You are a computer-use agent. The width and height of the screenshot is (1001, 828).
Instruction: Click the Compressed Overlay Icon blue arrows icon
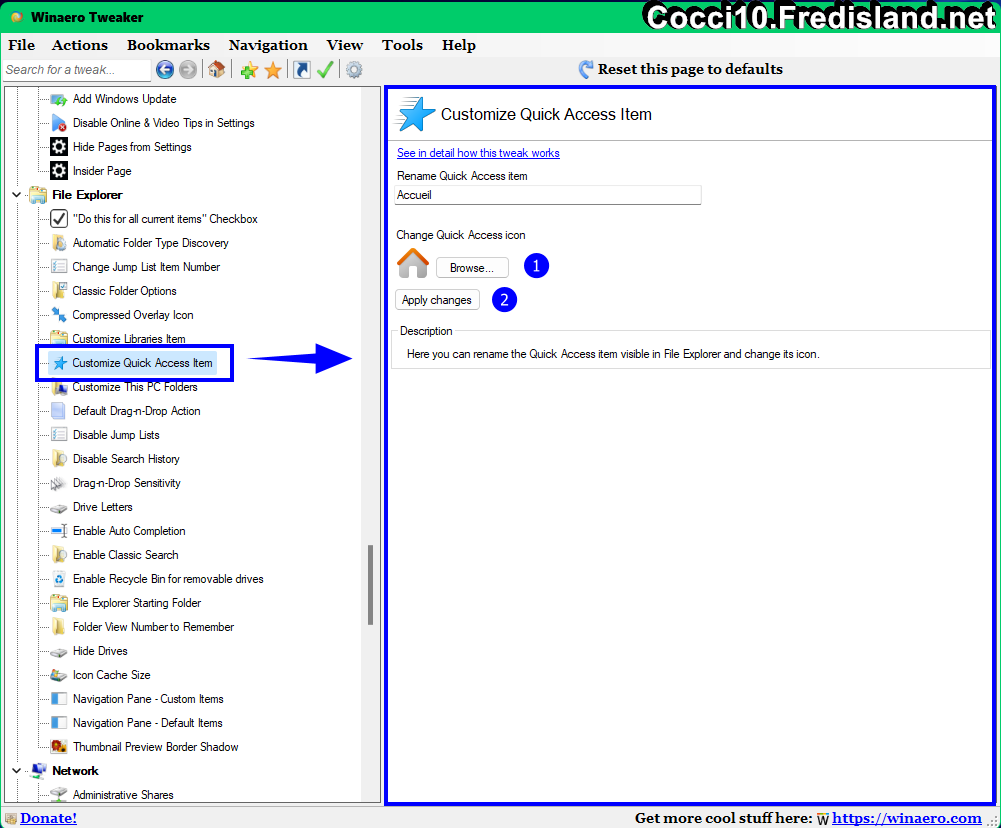[x=59, y=315]
